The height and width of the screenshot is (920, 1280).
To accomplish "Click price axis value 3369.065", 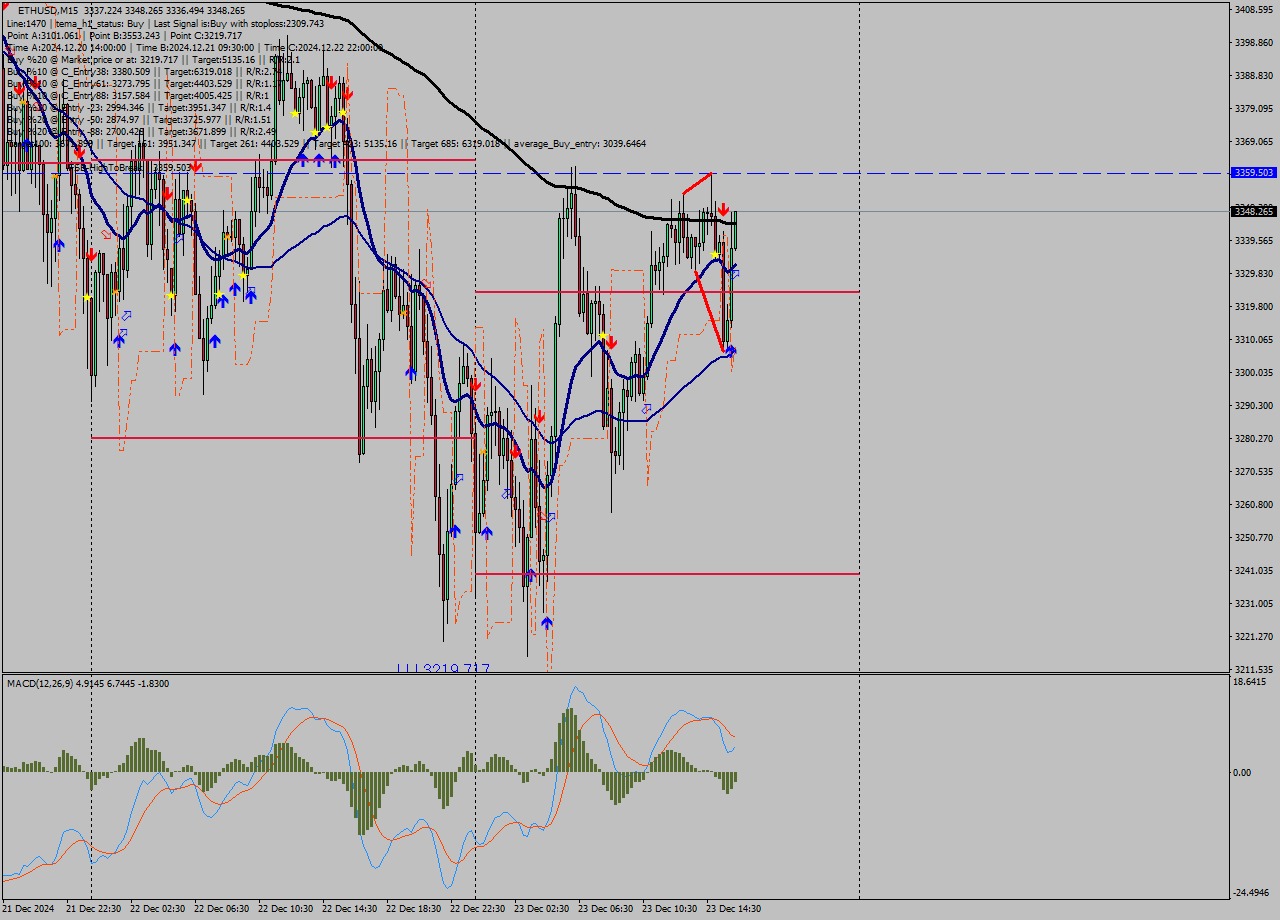I will pos(1254,141).
